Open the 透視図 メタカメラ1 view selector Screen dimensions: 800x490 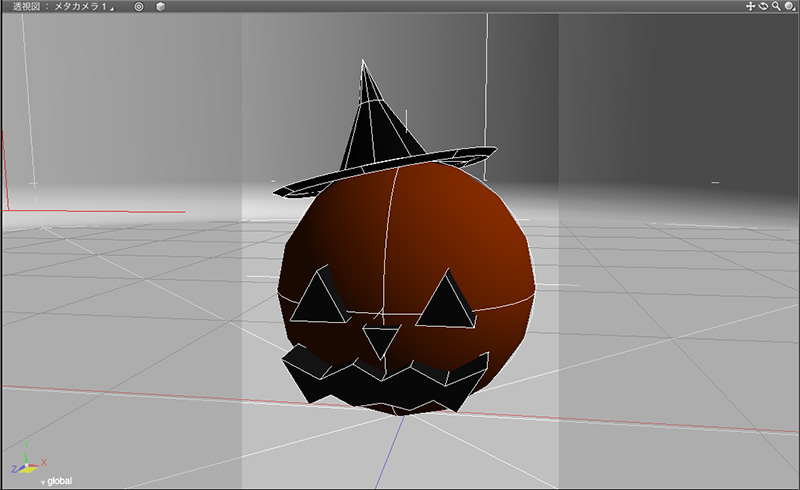coord(63,7)
